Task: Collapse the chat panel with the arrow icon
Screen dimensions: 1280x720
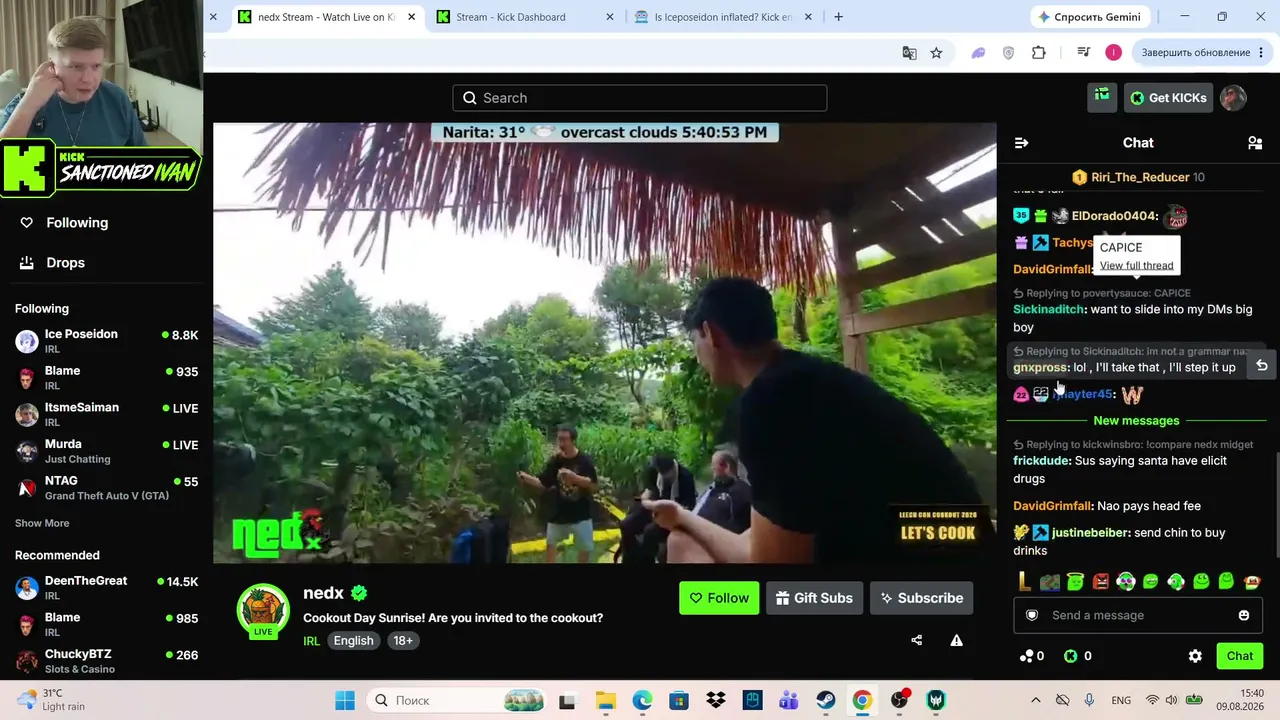Action: [x=1021, y=143]
